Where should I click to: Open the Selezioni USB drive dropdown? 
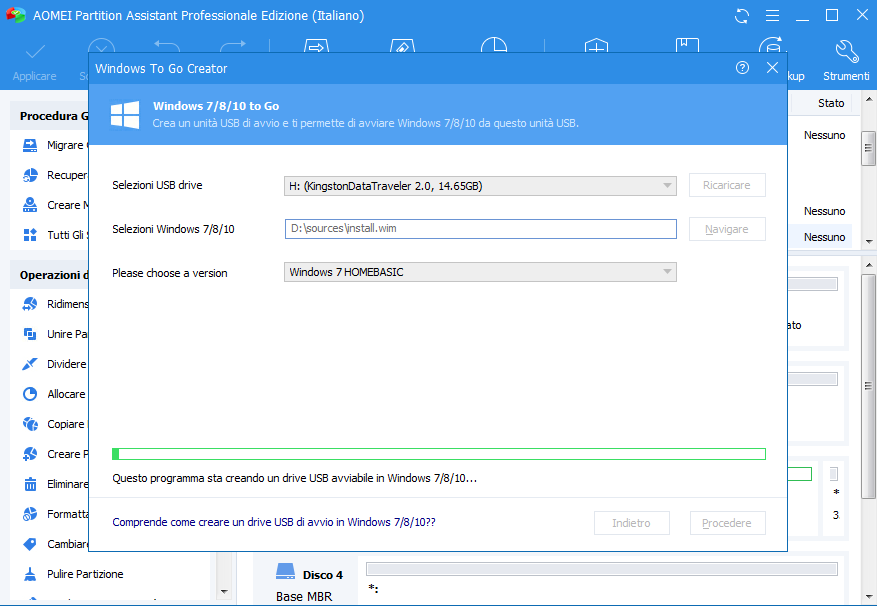tap(480, 186)
